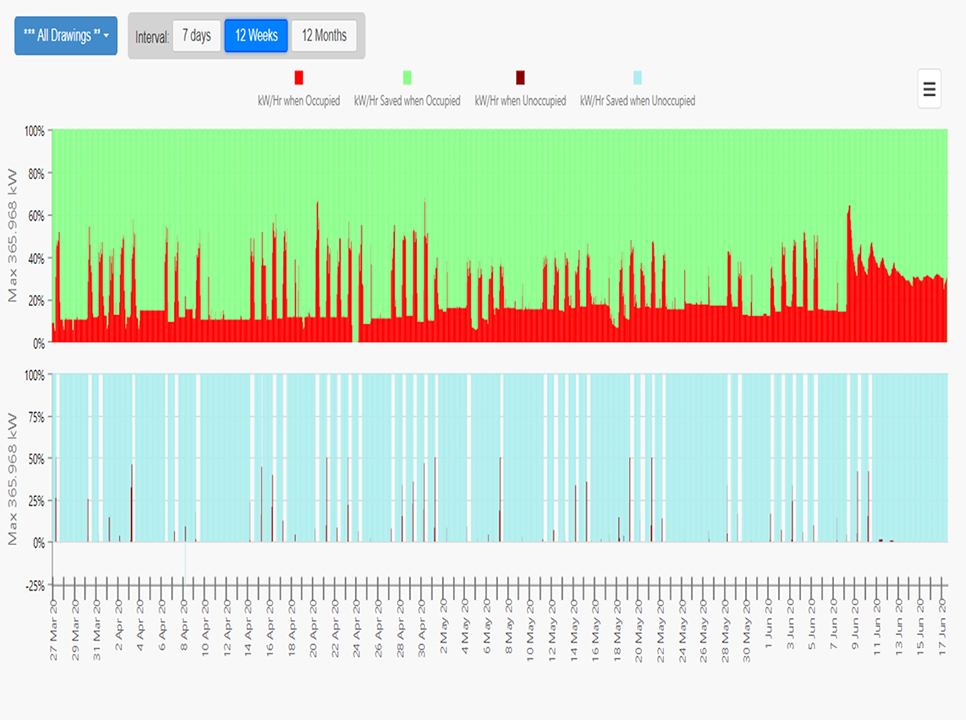
Task: Click the 75% label on the lower chart
Action: (x=34, y=417)
